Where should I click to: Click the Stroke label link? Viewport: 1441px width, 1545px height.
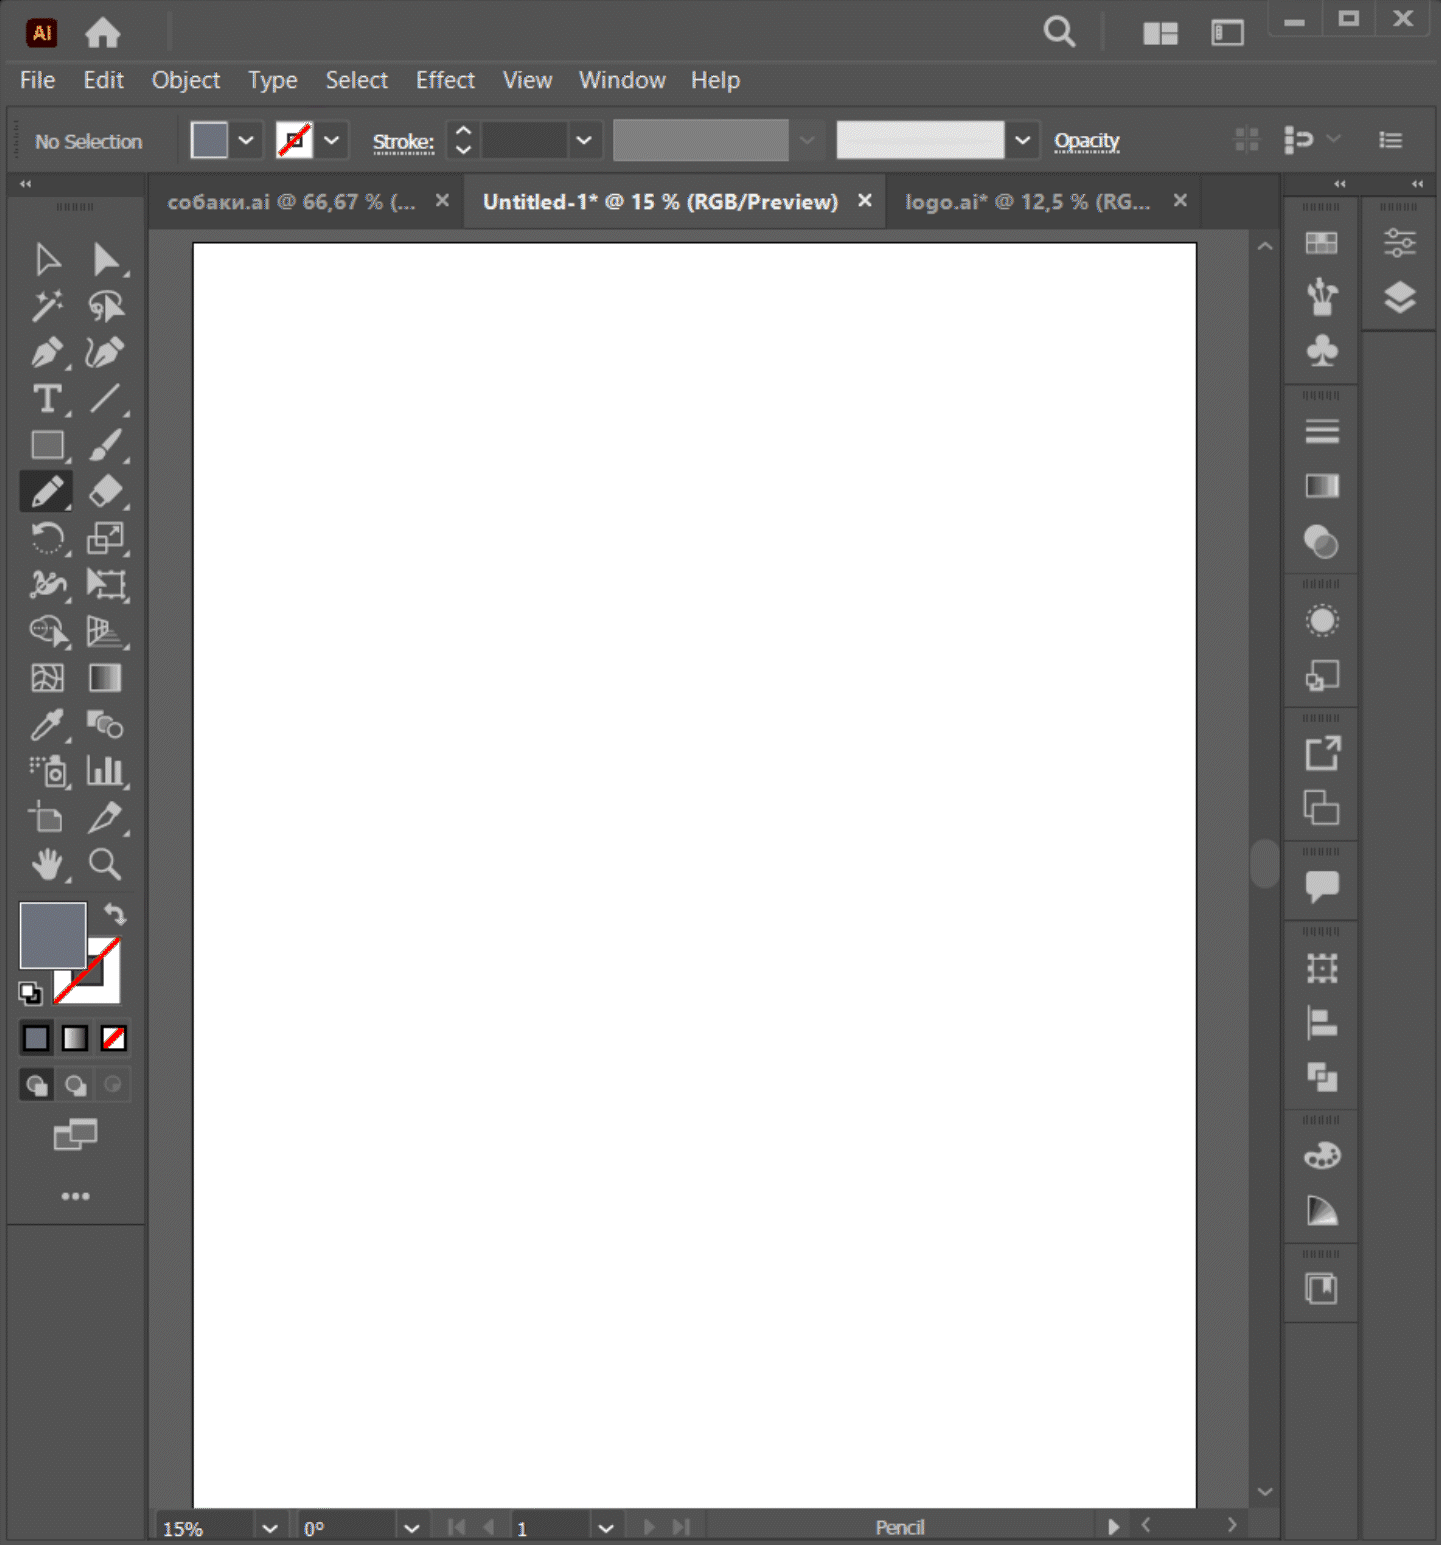403,142
